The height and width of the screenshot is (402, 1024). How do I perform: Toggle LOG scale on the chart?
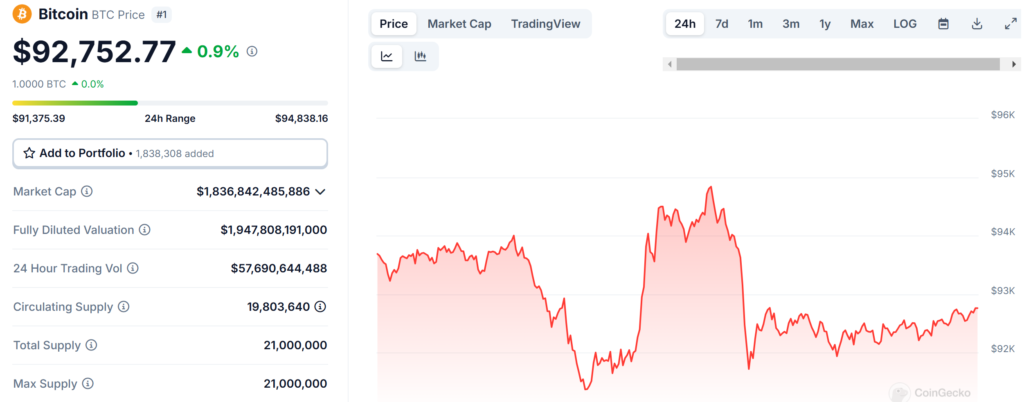904,24
